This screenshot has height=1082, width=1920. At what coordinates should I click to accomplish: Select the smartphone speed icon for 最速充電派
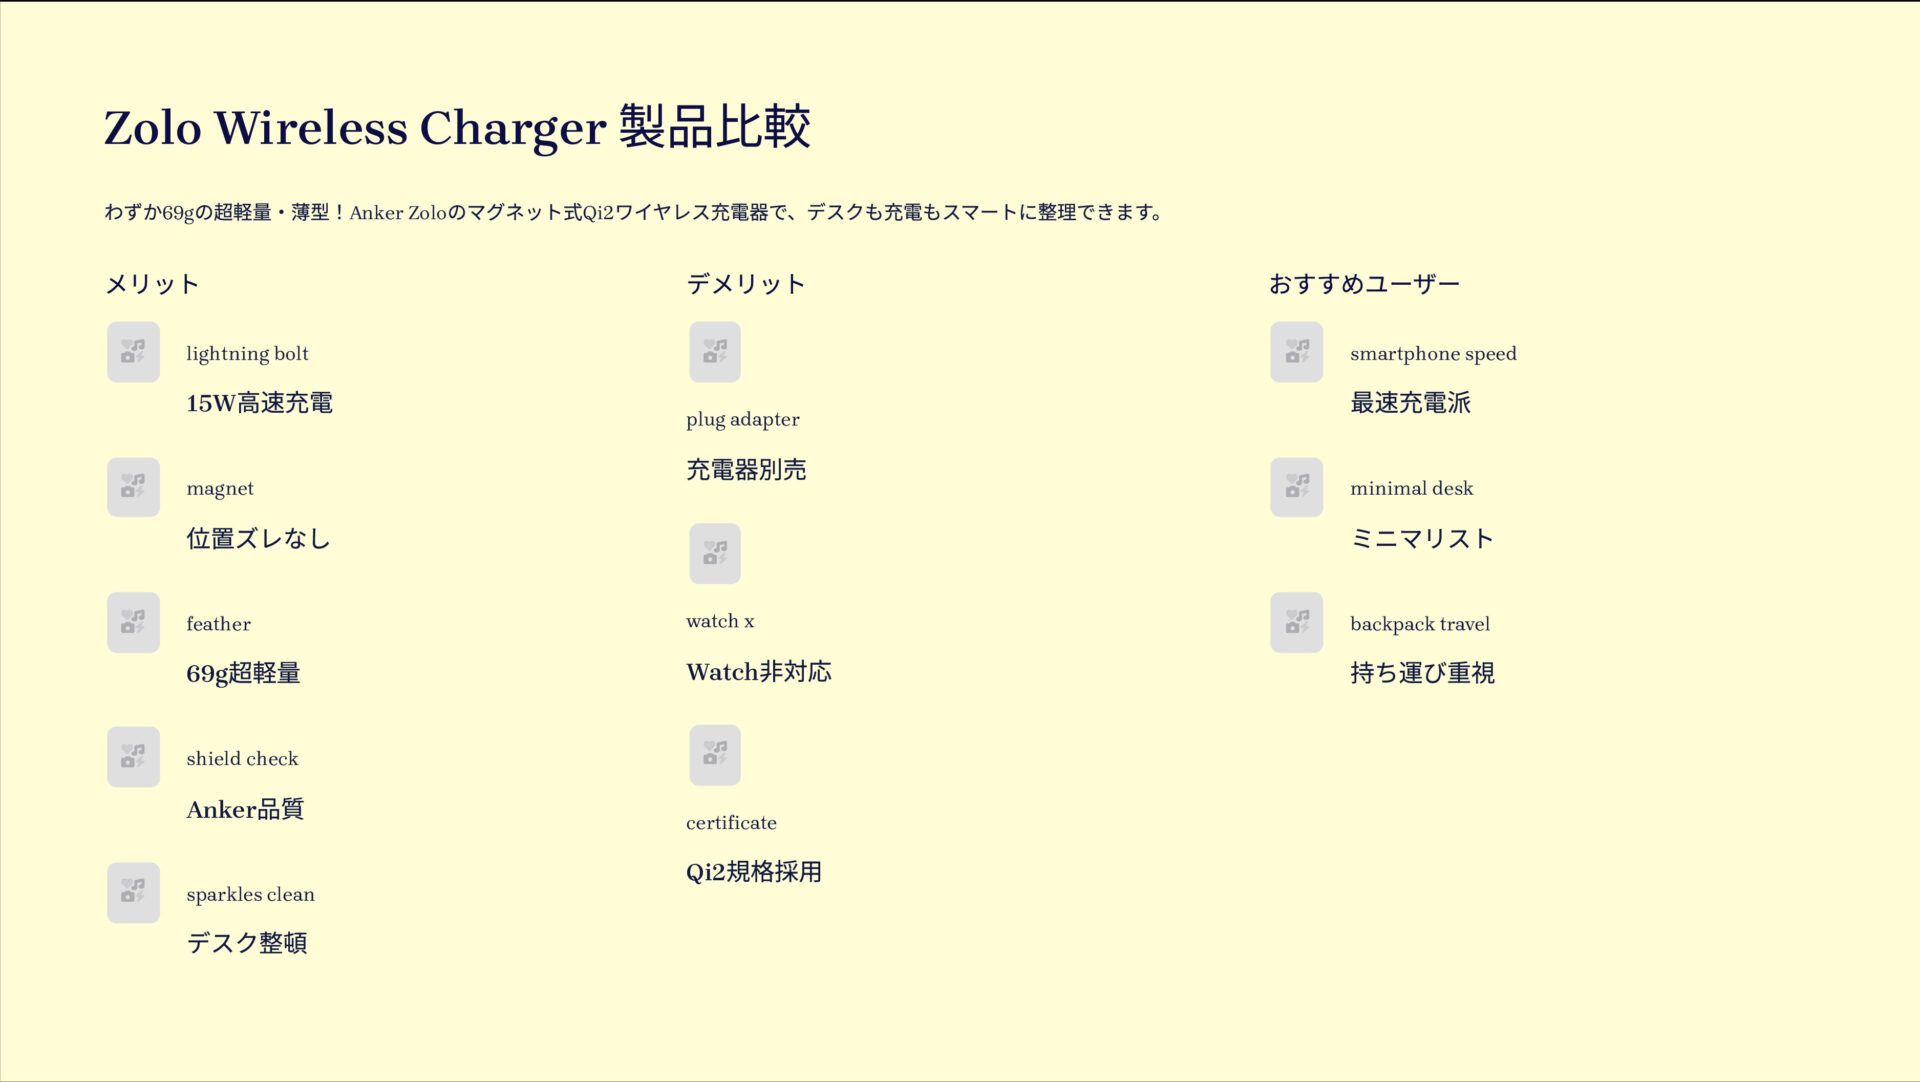point(1295,352)
